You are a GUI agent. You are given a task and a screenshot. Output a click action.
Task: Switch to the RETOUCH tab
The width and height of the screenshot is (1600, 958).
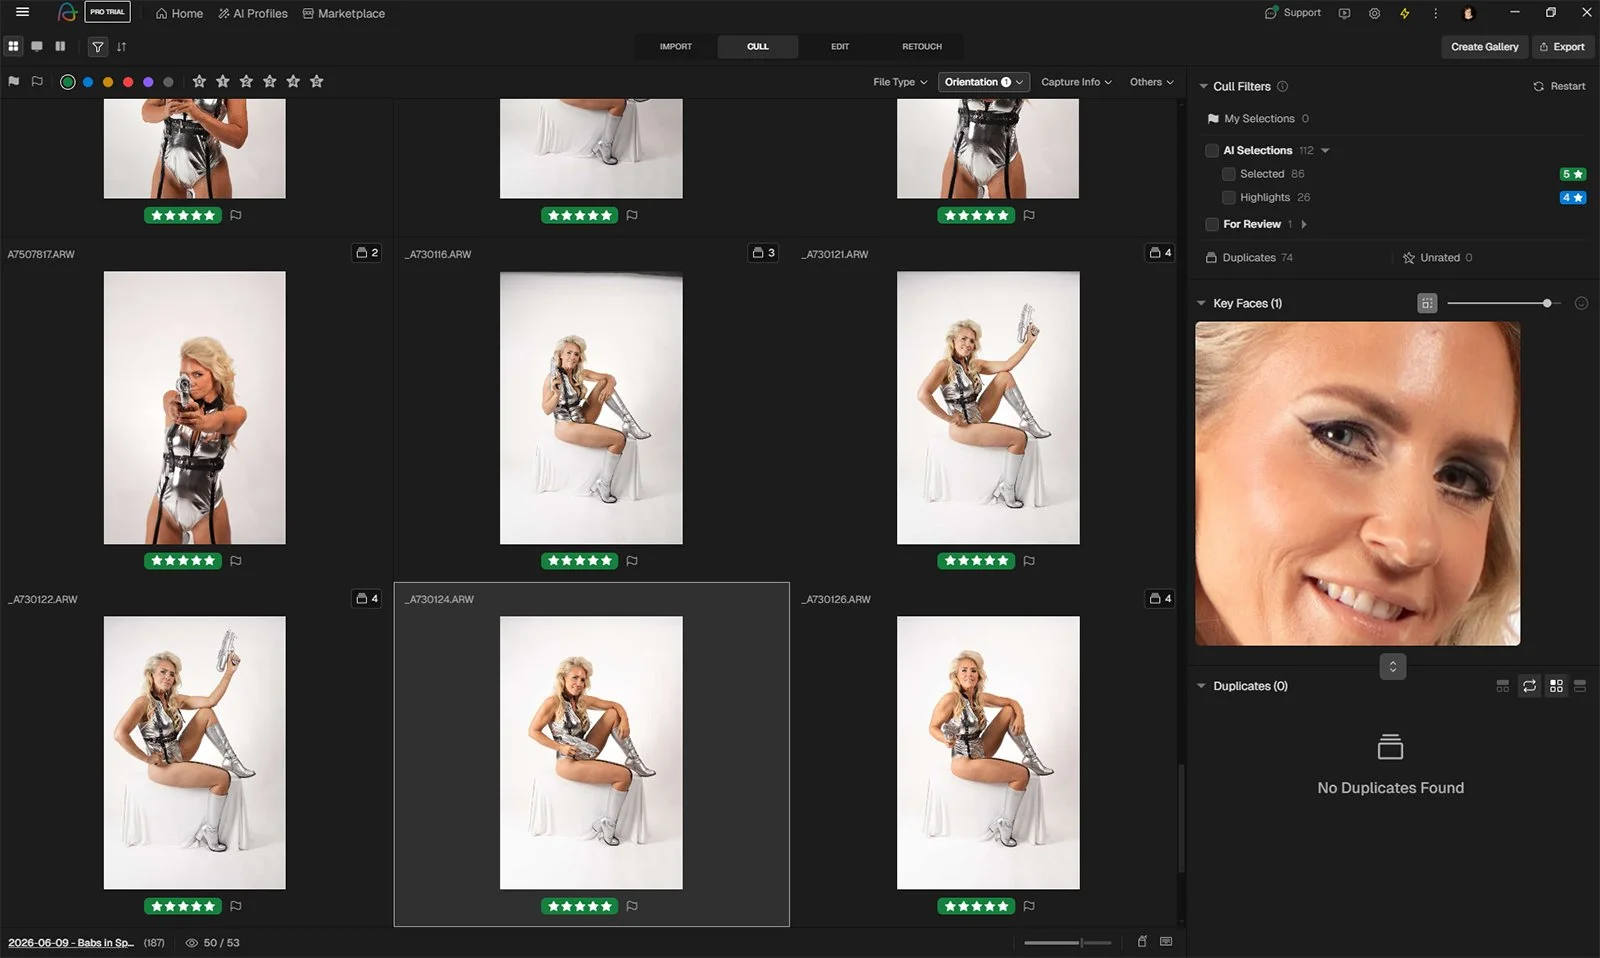(x=922, y=46)
